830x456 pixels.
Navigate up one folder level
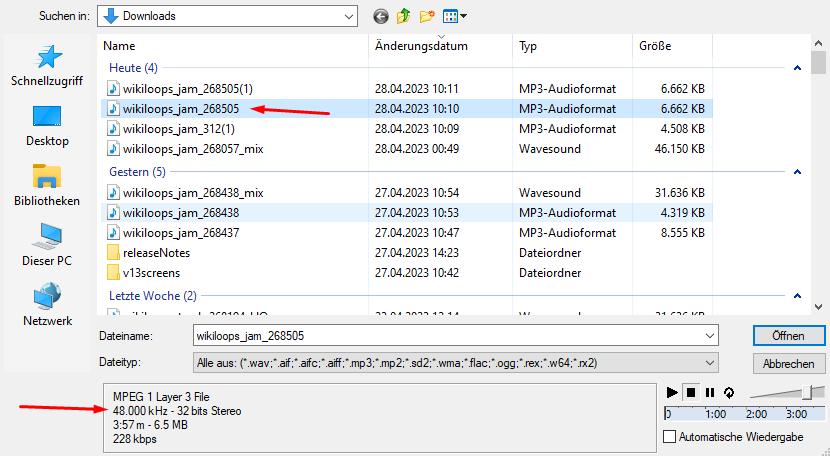point(403,16)
